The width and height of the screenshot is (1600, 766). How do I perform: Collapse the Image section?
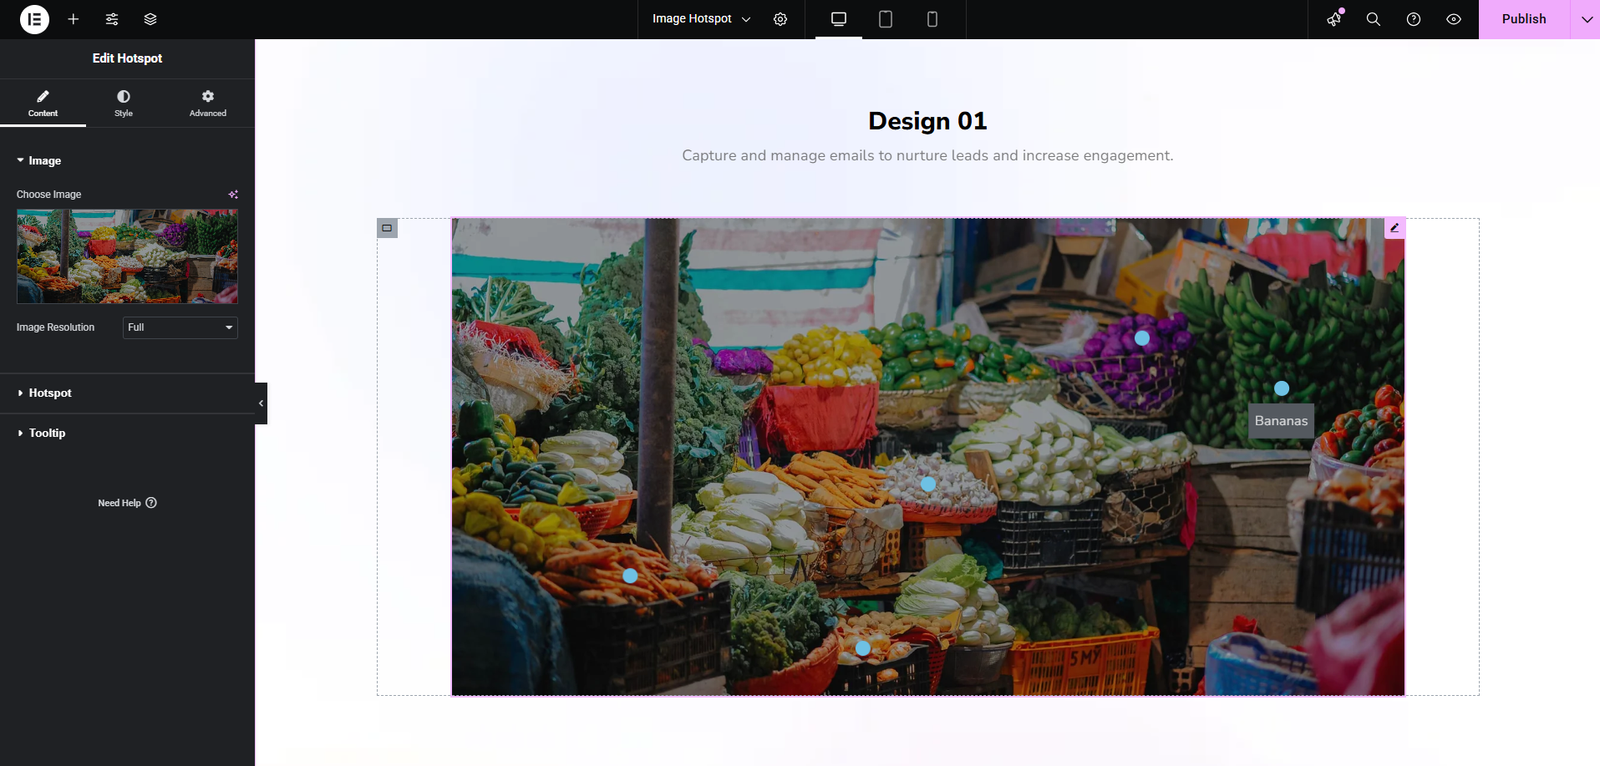click(39, 160)
